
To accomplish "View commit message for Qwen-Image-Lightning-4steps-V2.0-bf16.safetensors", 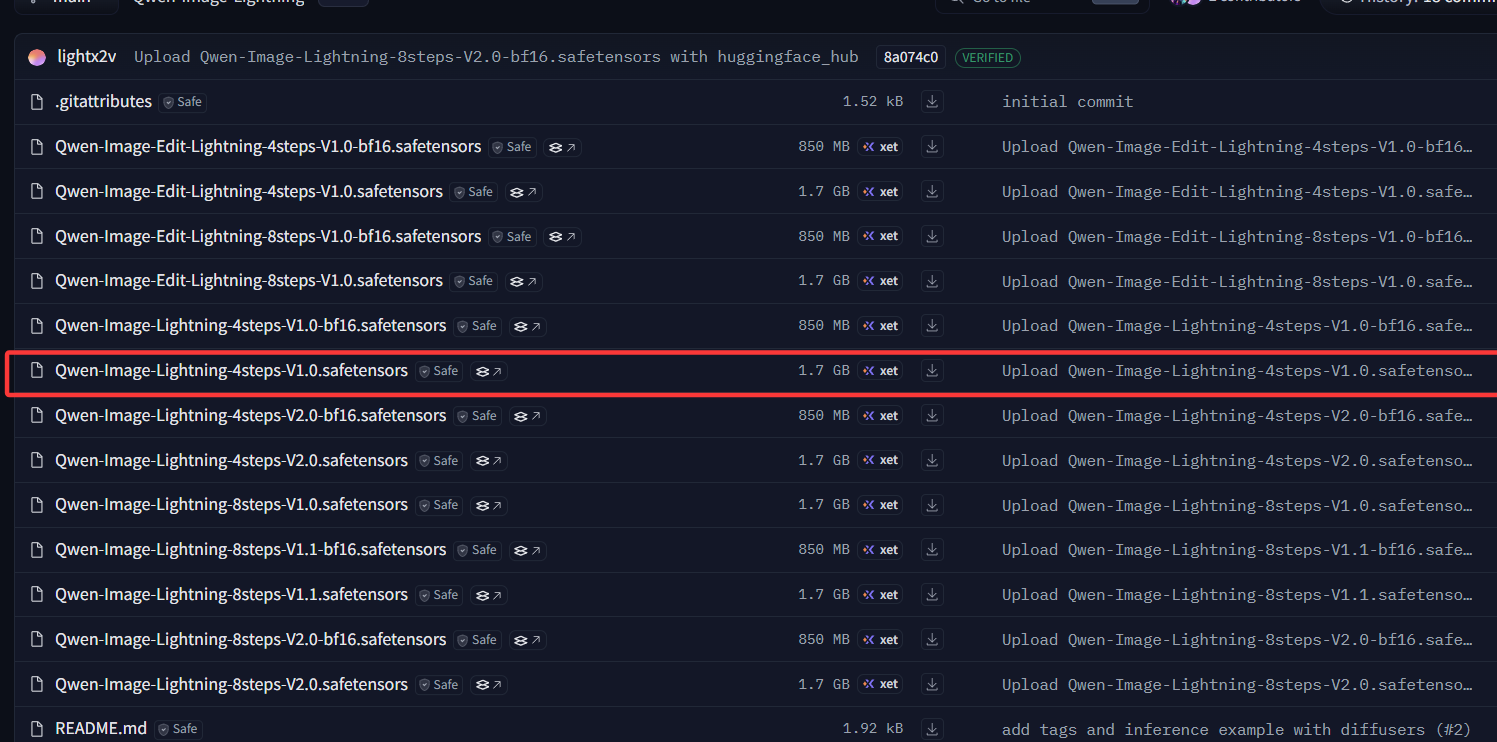I will (1237, 416).
